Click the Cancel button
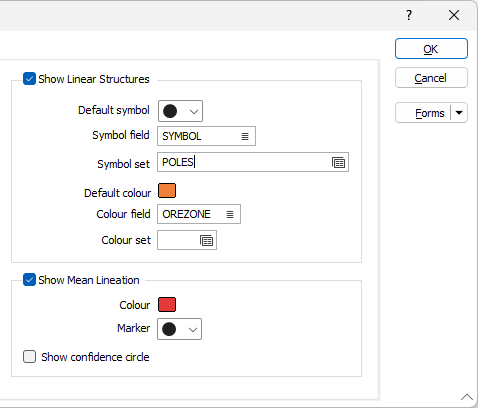 point(431,78)
